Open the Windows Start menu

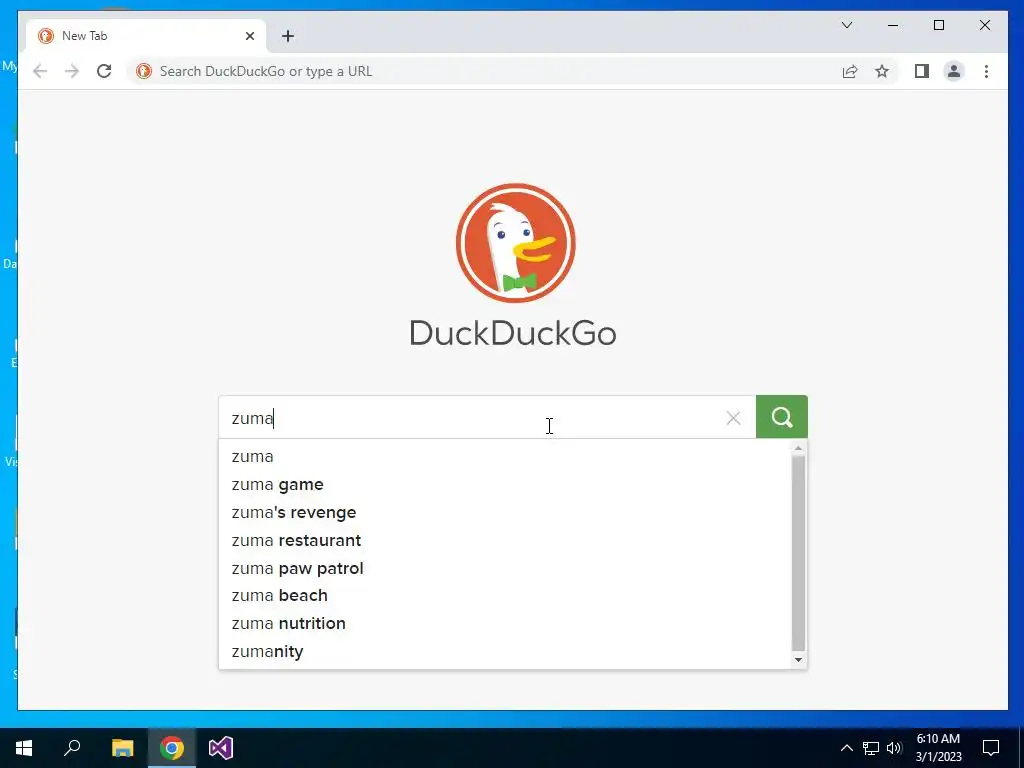[x=24, y=748]
